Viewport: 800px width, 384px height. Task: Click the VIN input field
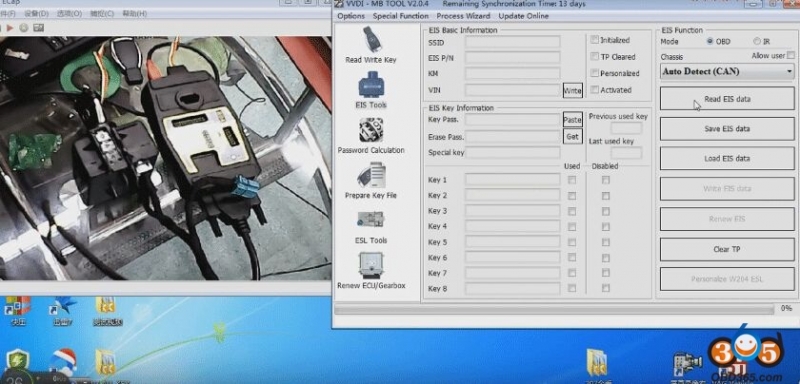(x=512, y=90)
